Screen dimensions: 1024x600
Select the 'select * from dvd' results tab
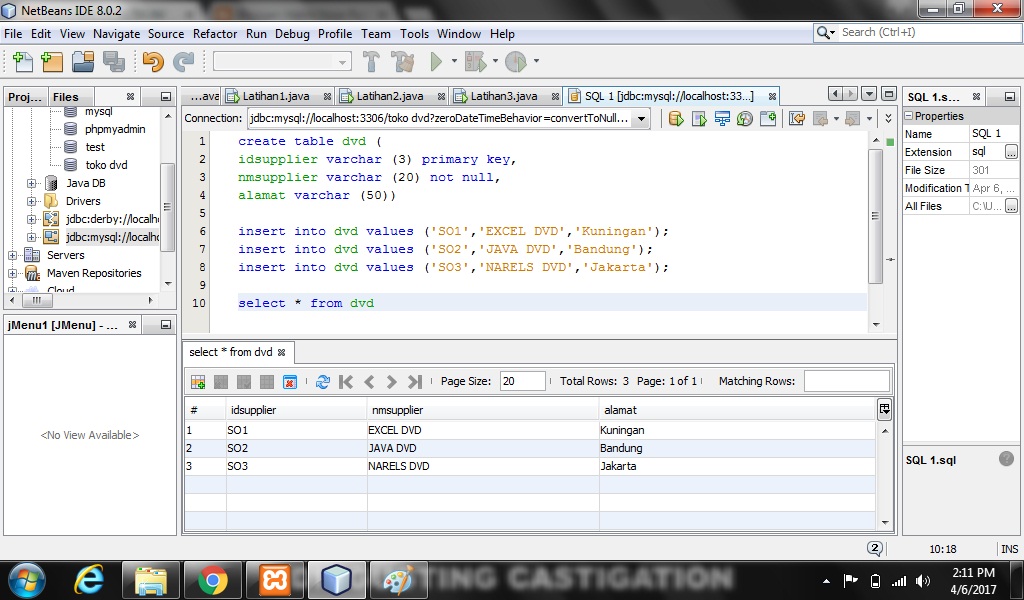click(x=231, y=352)
